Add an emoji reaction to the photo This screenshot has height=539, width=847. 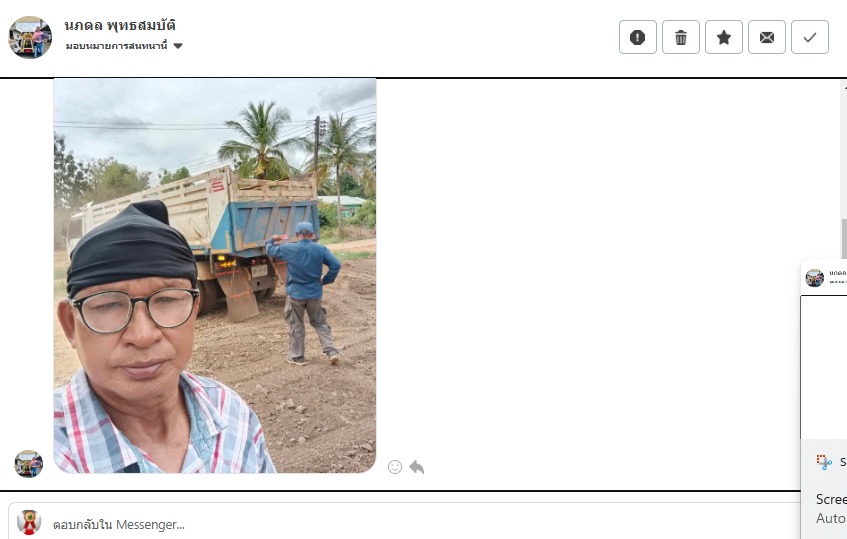(395, 467)
